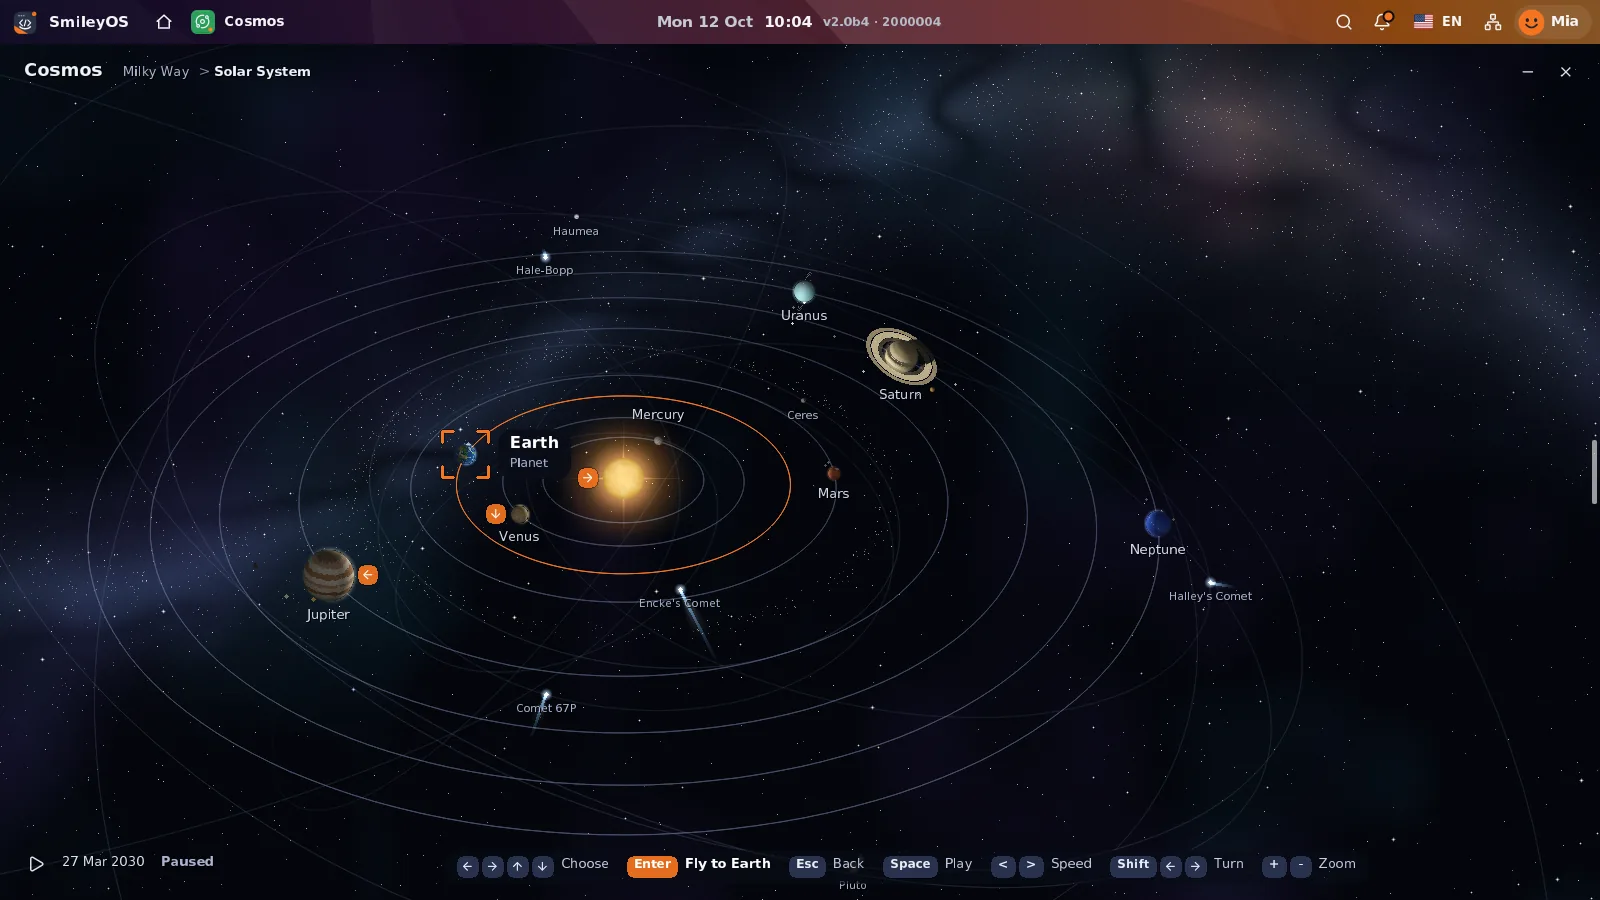Open the SmileyOS system menu
The height and width of the screenshot is (900, 1600).
[x=71, y=21]
